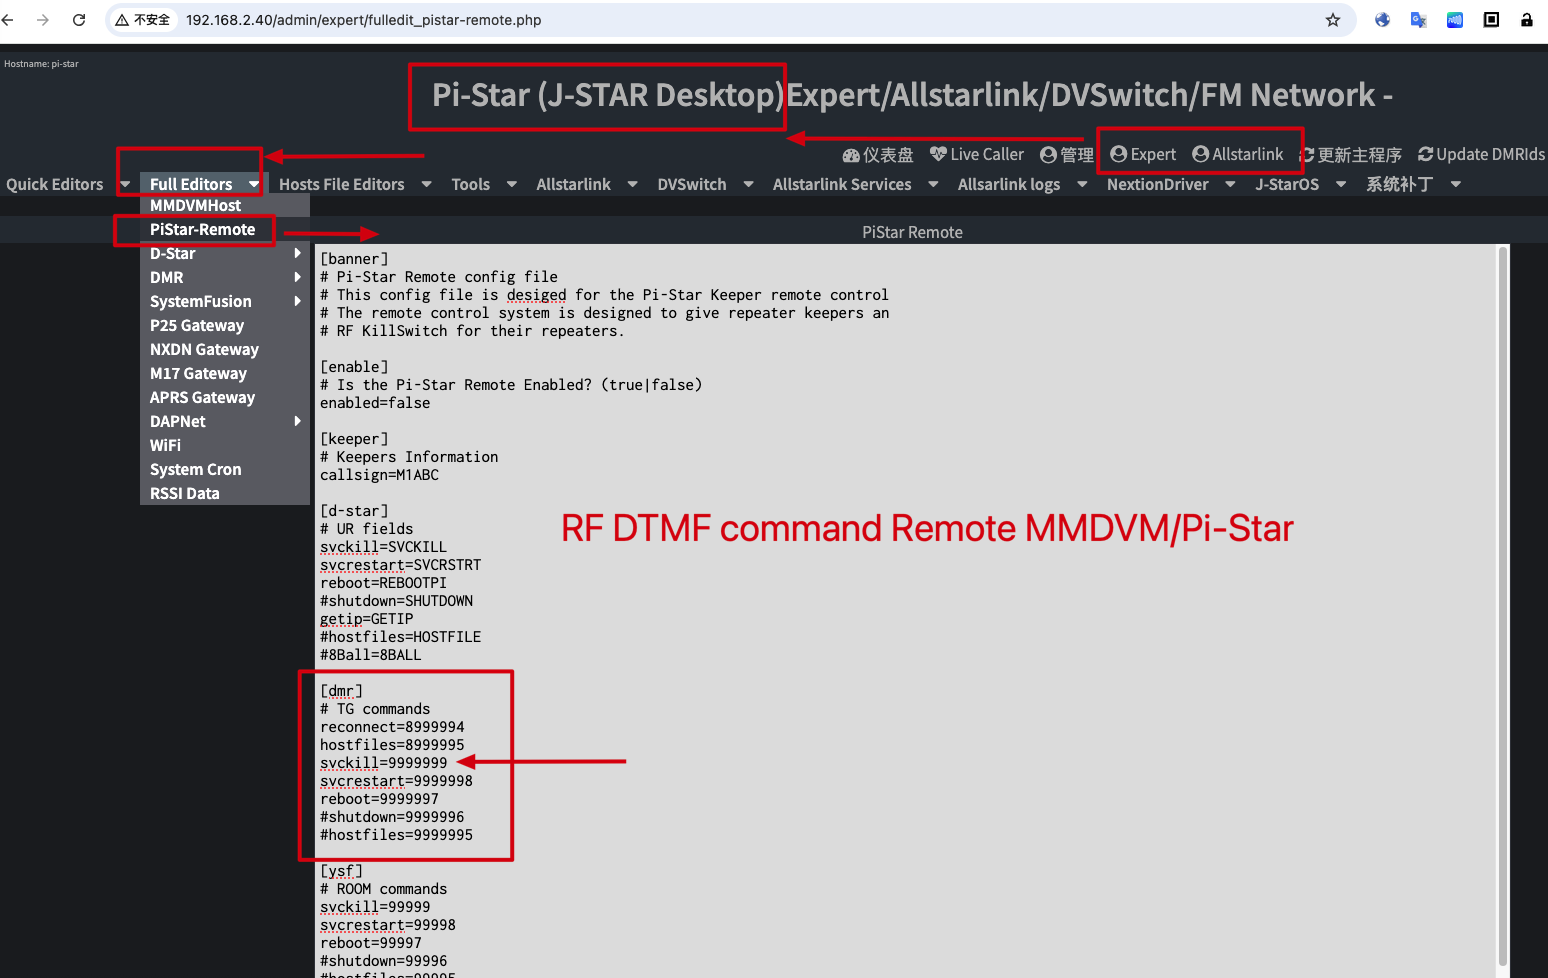
Task: Open the translate extension icon
Action: [x=1418, y=20]
